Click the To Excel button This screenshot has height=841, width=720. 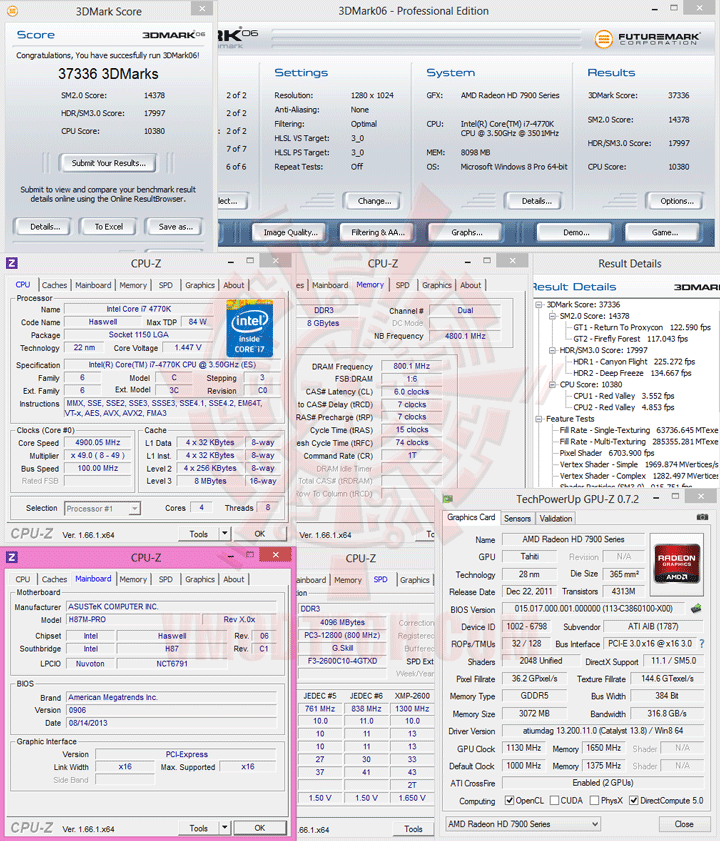click(109, 226)
